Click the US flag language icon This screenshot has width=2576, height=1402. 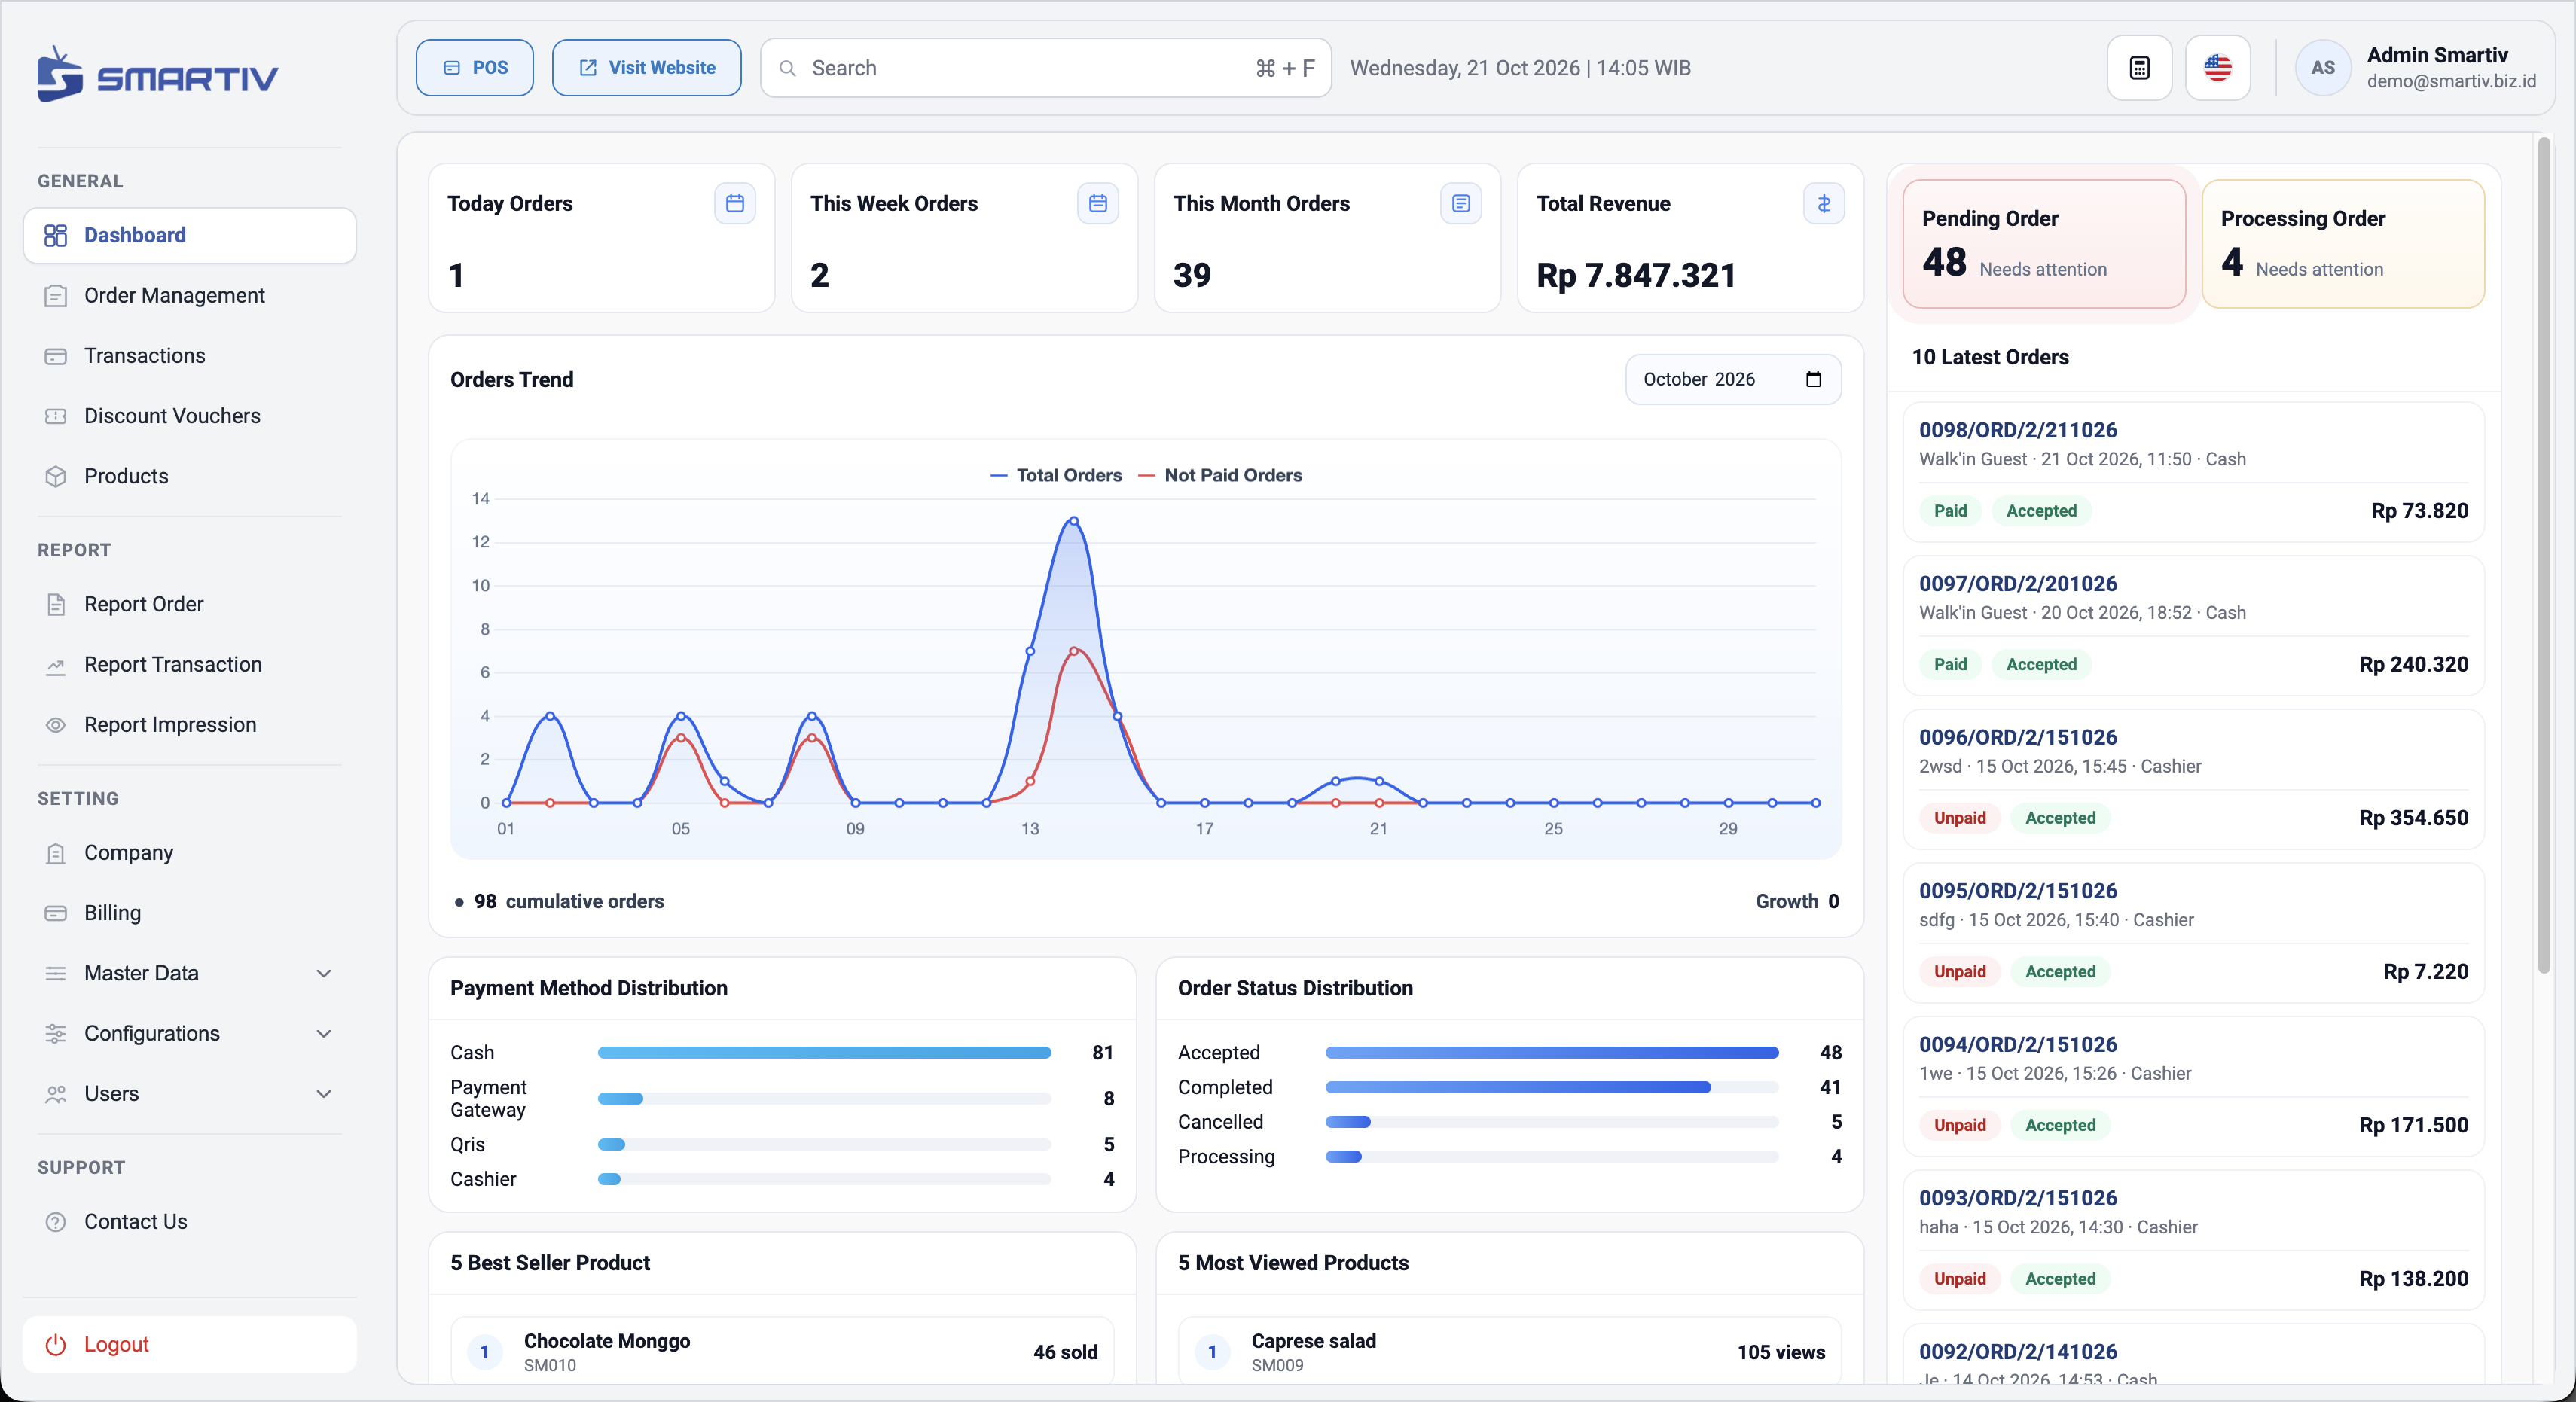2217,68
